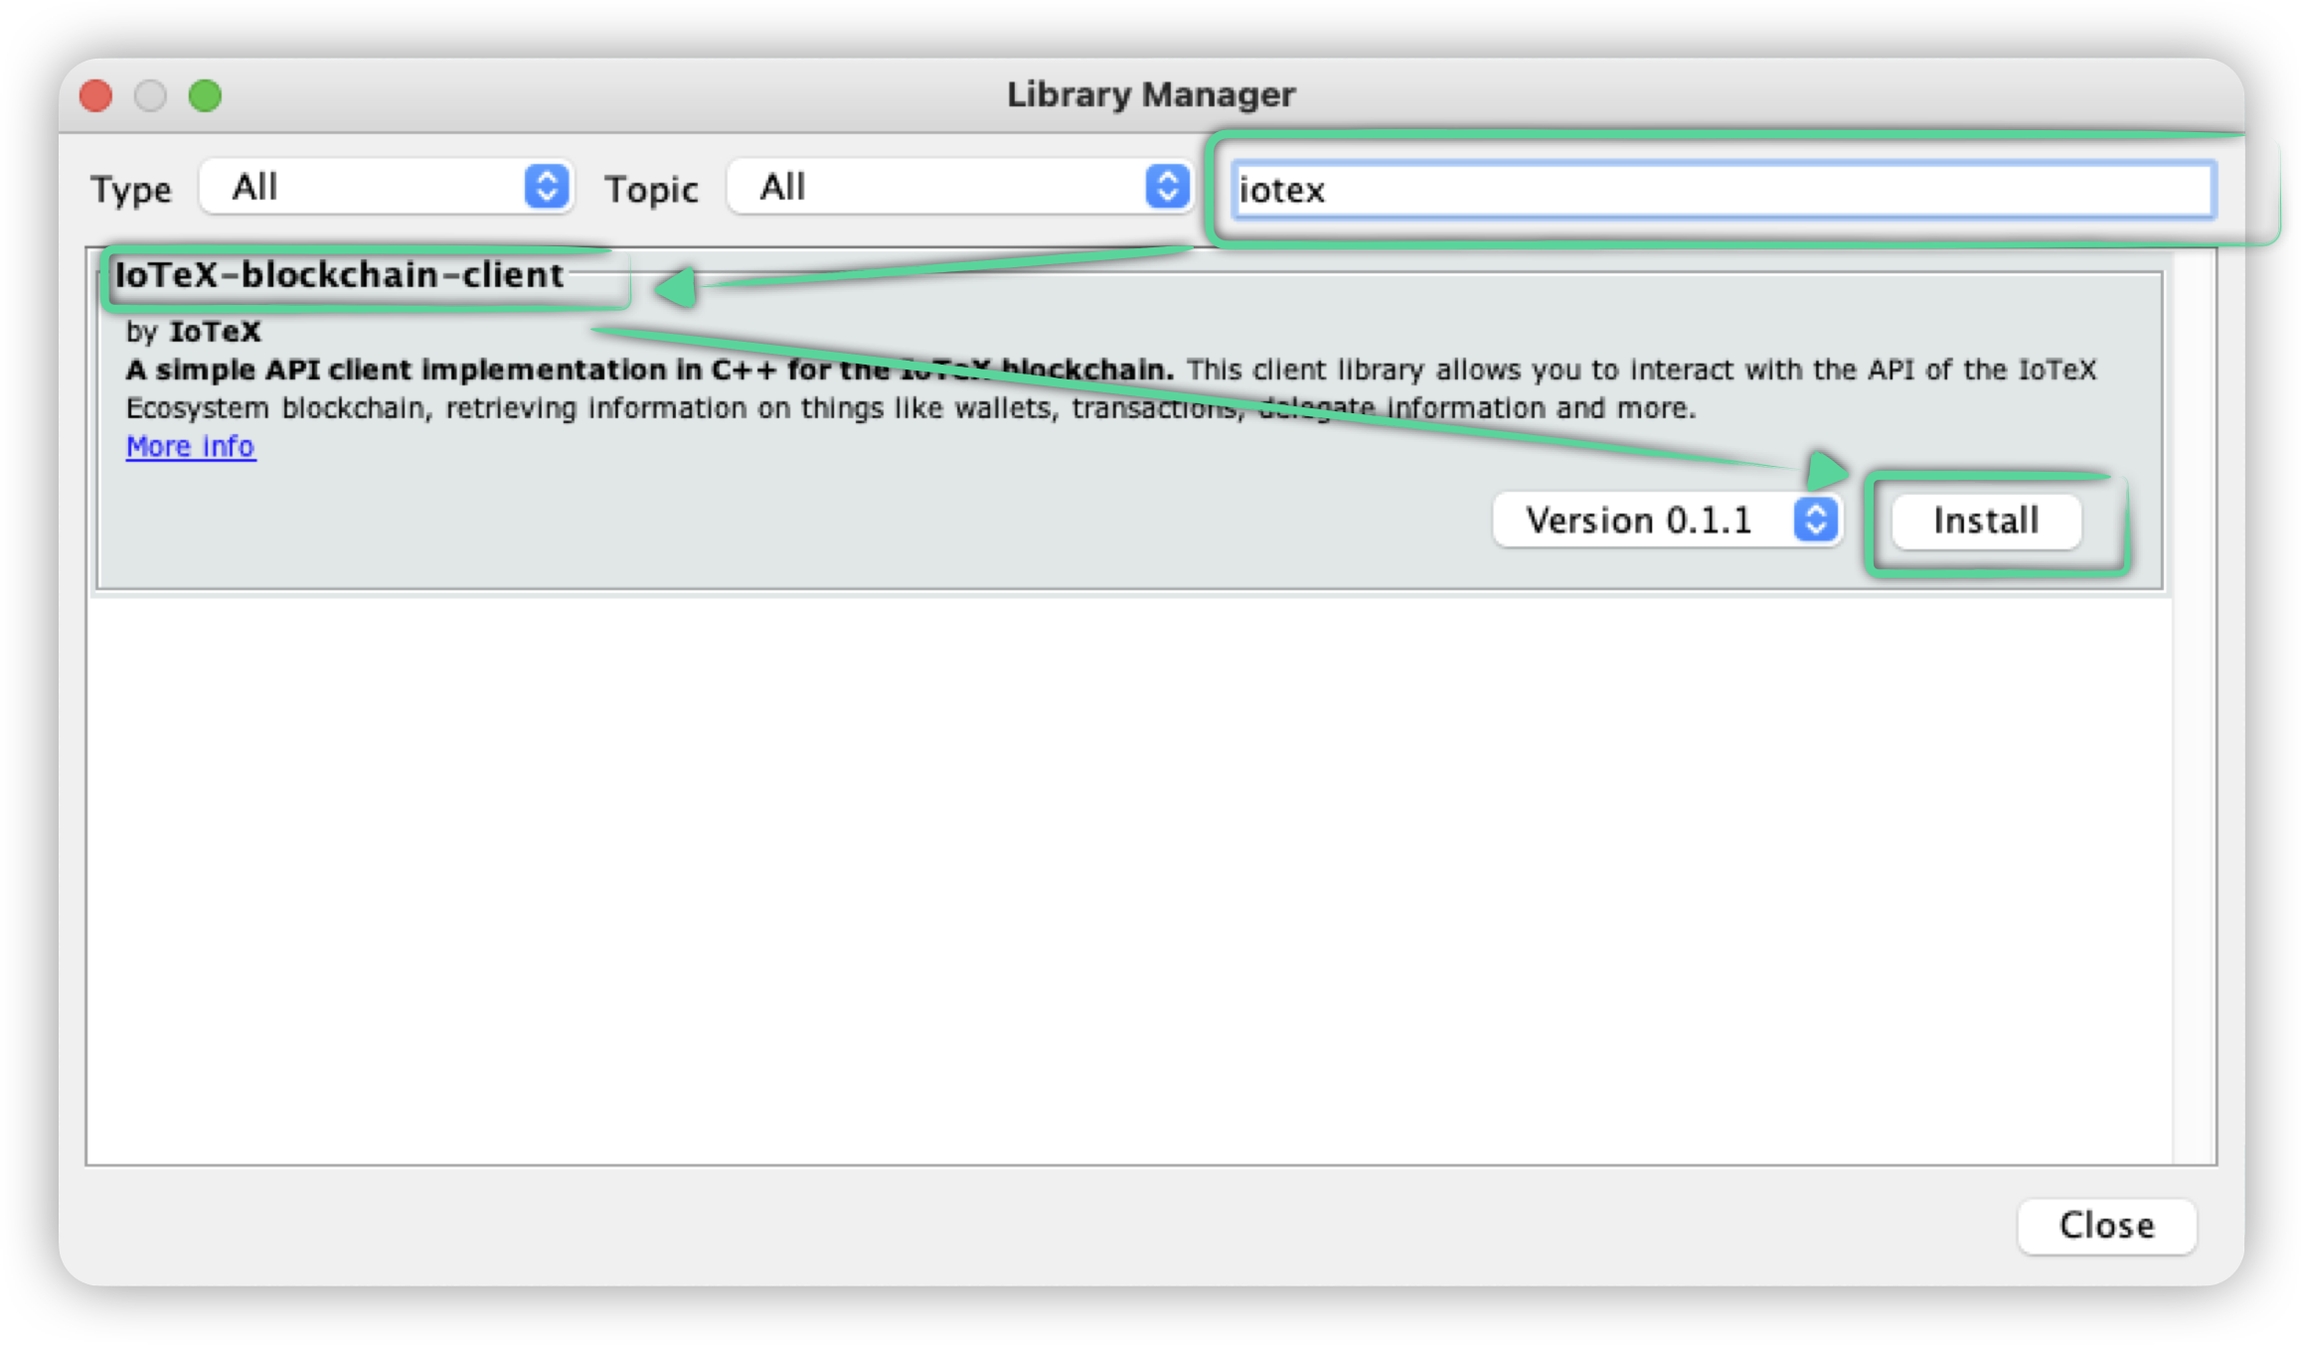Image resolution: width=2304 pixels, height=1345 pixels.
Task: Click the gray minimize window button
Action: (x=150, y=96)
